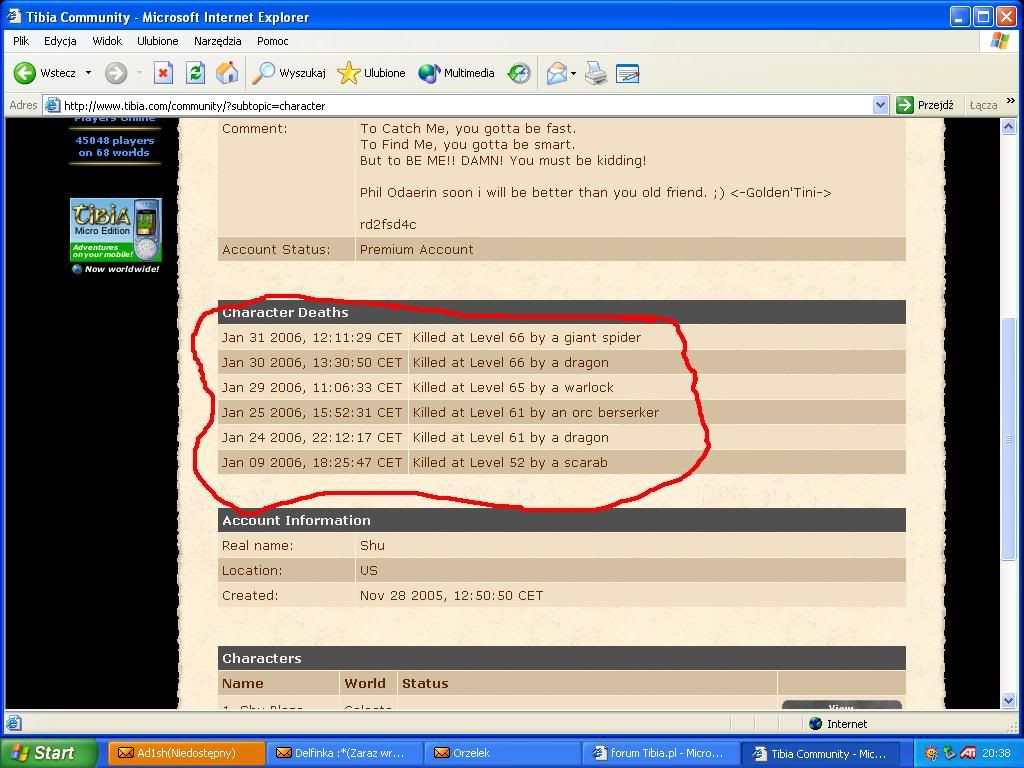This screenshot has width=1024, height=768.
Task: Click 'Jan 30 2006, 13:30:50 CET' date cell
Action: (312, 362)
